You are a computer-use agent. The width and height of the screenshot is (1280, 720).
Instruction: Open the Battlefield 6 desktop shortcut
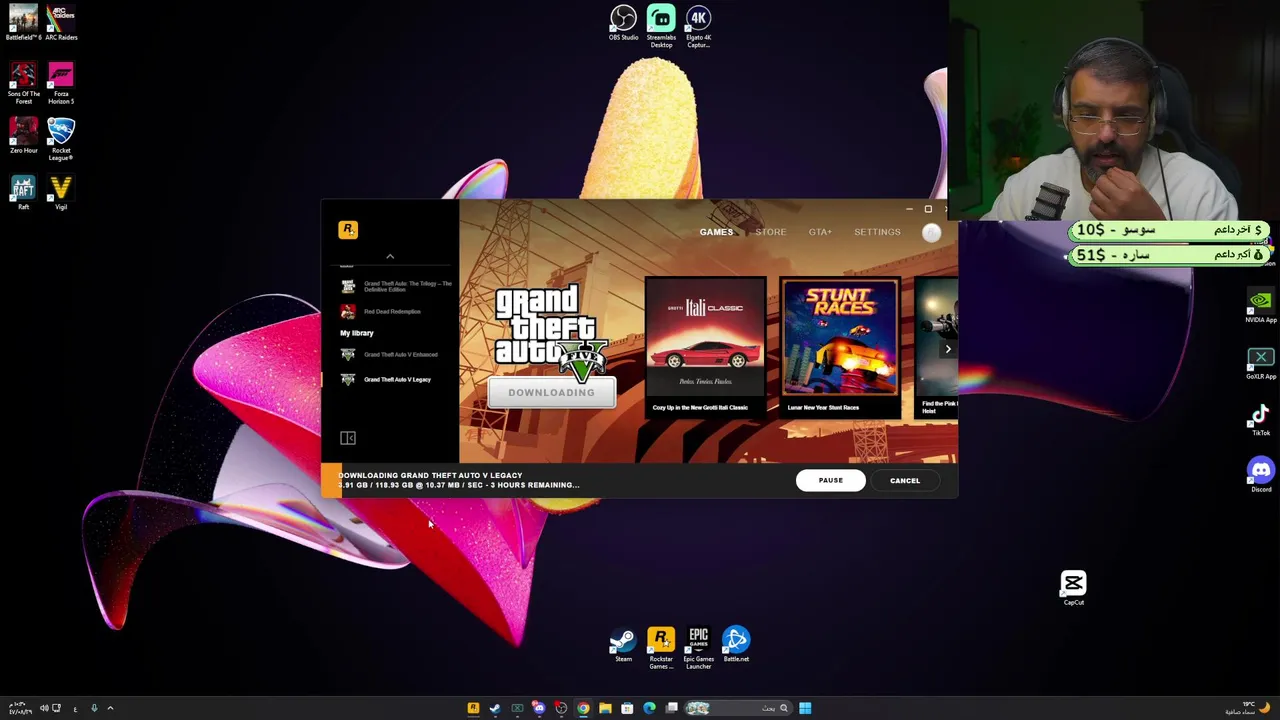coord(23,22)
